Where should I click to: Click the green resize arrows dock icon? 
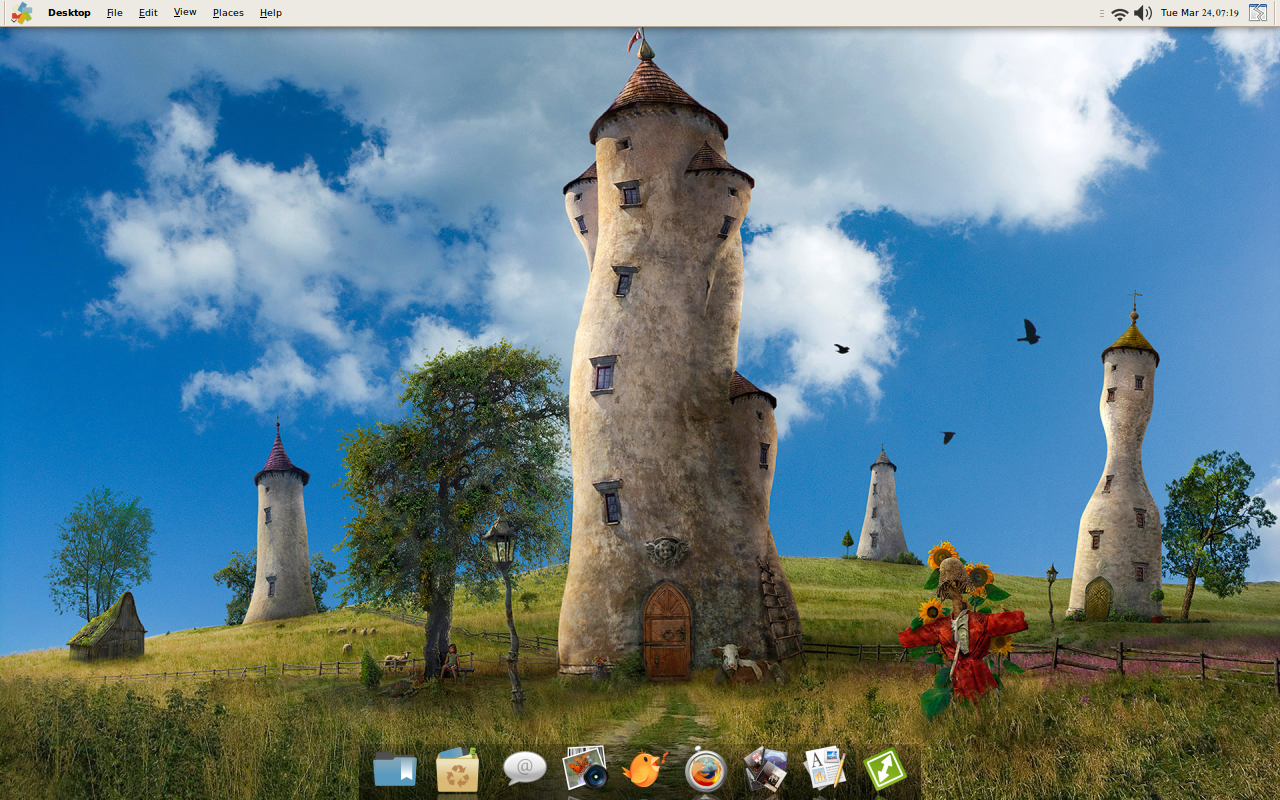point(885,769)
